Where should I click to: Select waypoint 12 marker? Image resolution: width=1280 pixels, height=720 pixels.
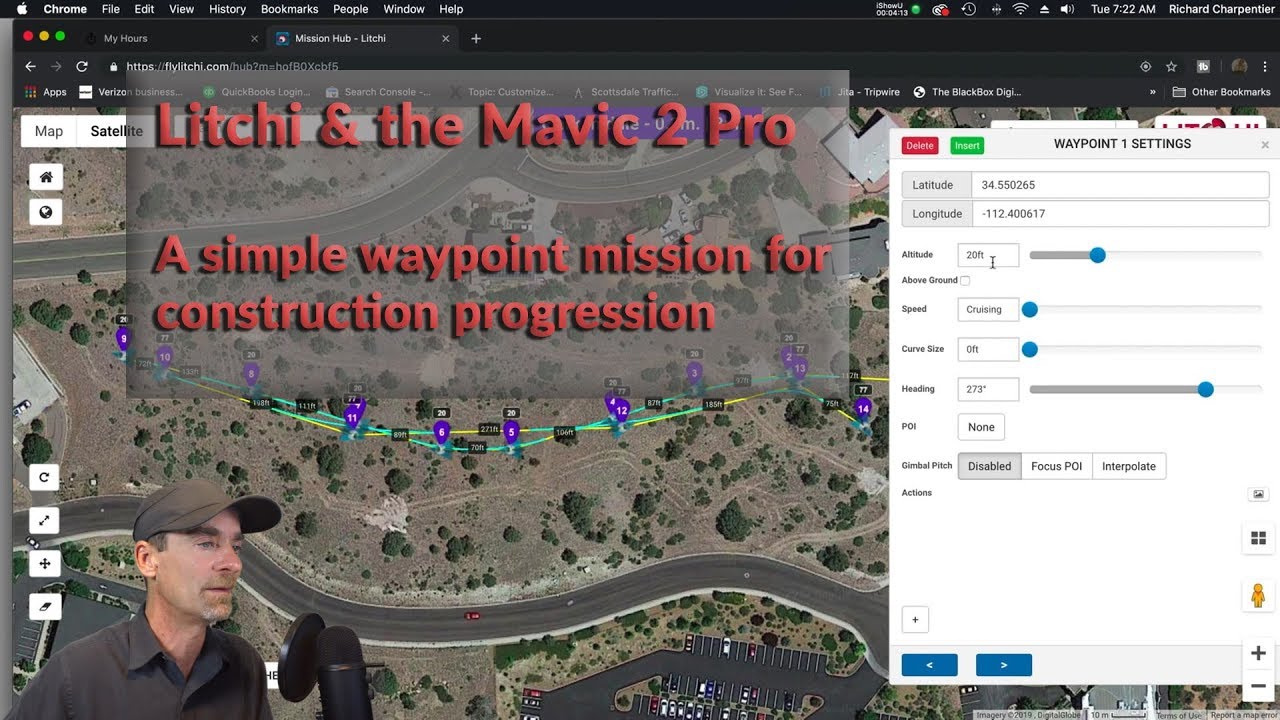(621, 410)
